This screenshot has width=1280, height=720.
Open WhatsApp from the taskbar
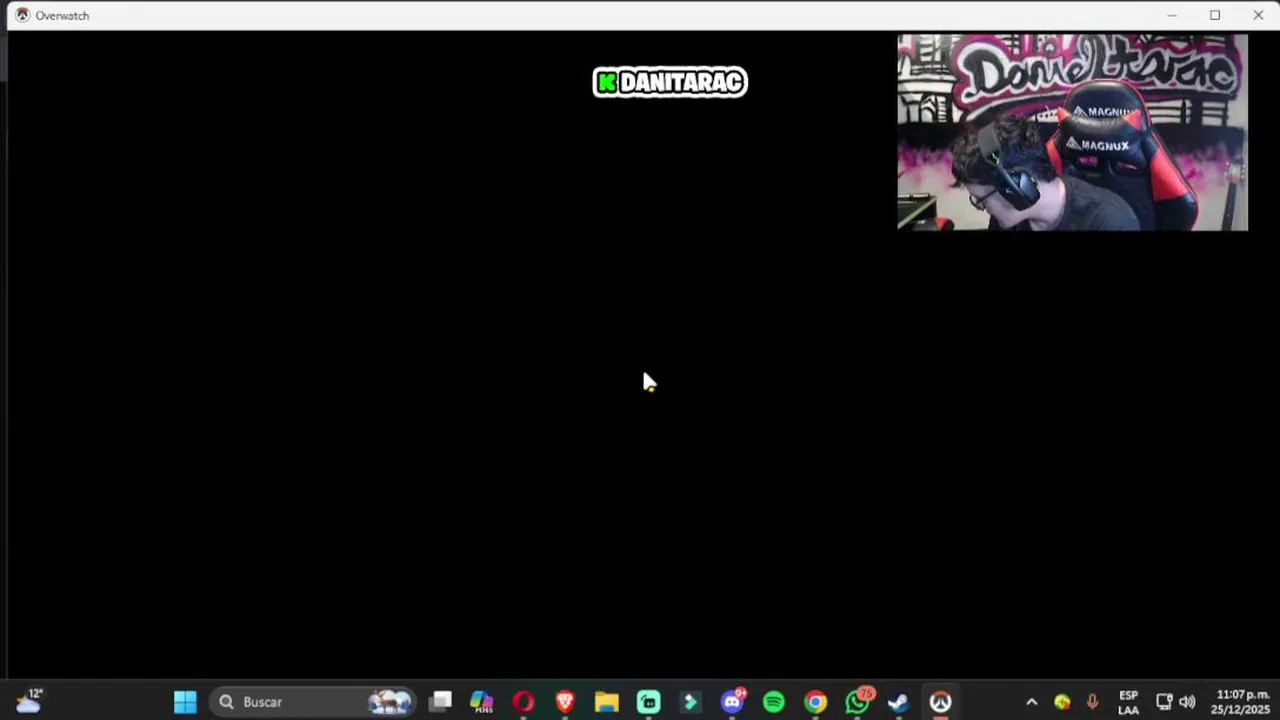pyautogui.click(x=858, y=701)
